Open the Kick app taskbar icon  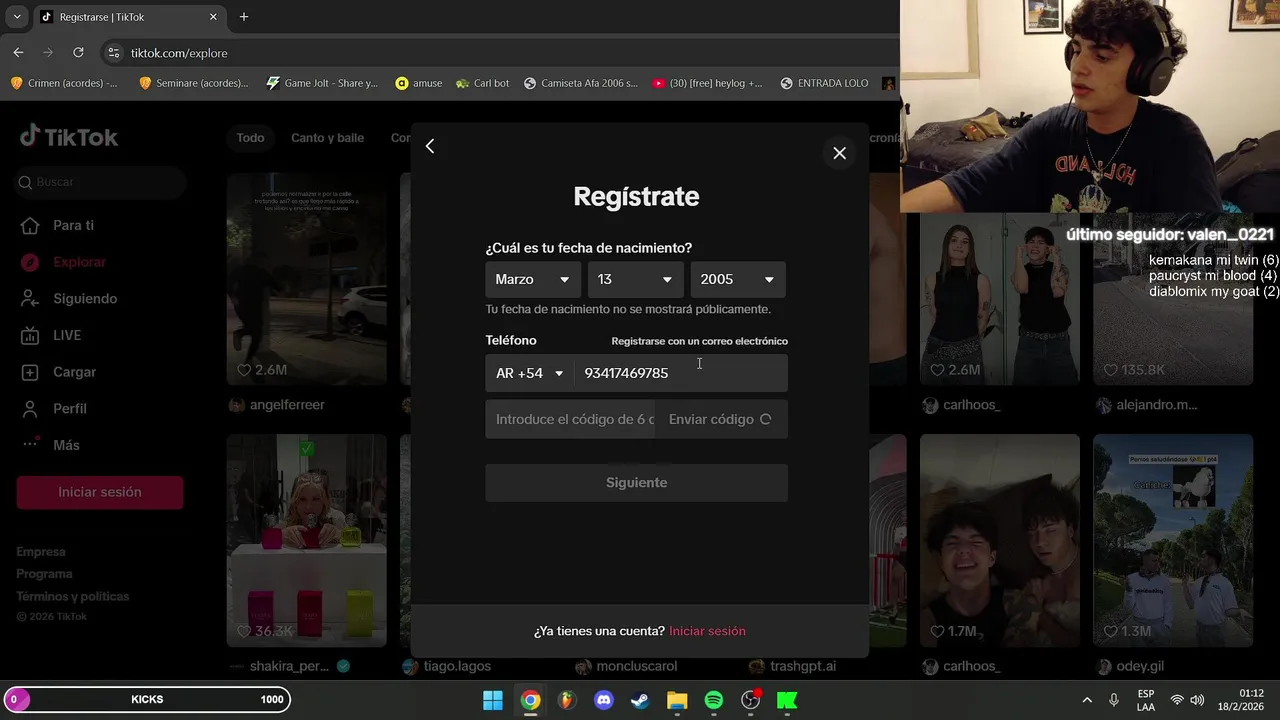pyautogui.click(x=787, y=700)
